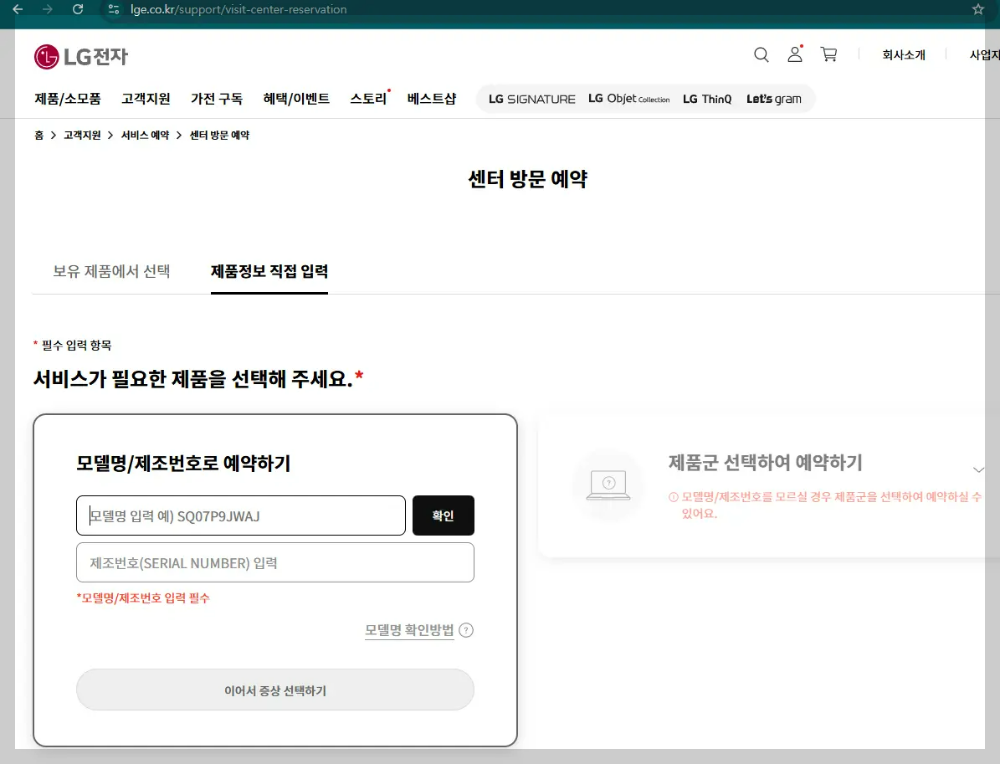Click the login profile icon
The height and width of the screenshot is (764, 1000).
pos(794,55)
